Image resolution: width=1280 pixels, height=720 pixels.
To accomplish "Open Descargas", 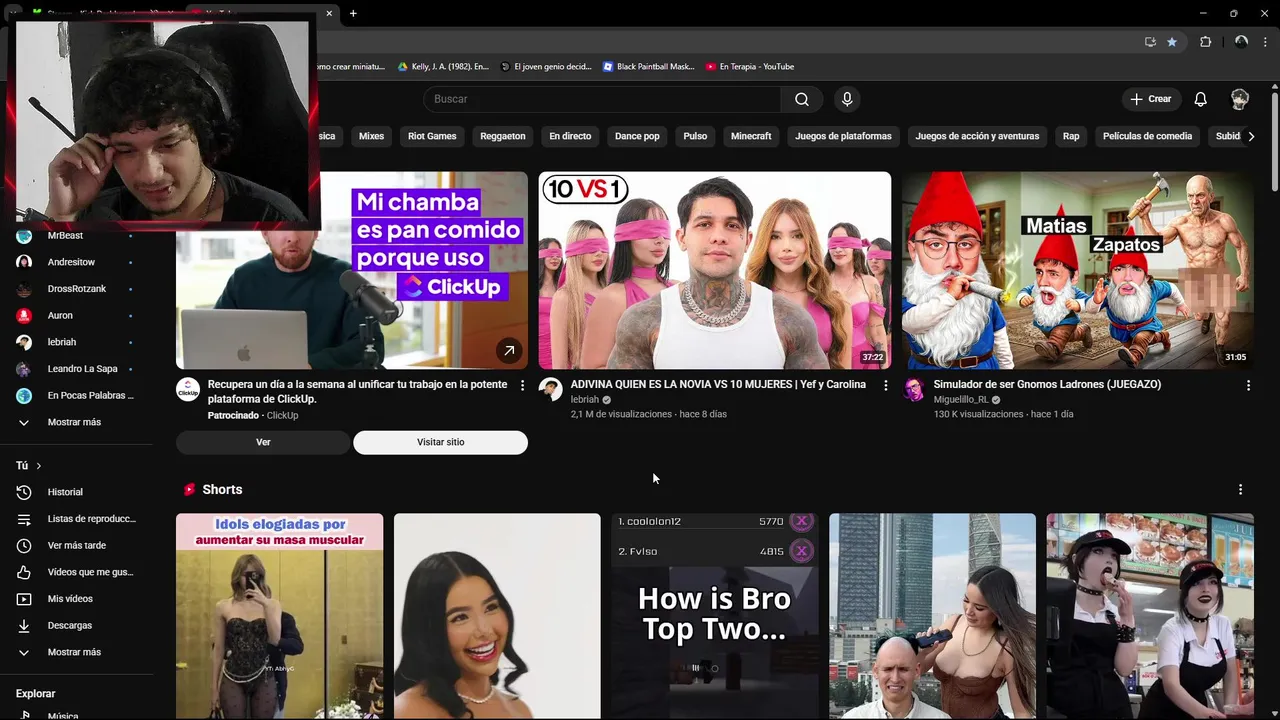I will (x=76, y=625).
